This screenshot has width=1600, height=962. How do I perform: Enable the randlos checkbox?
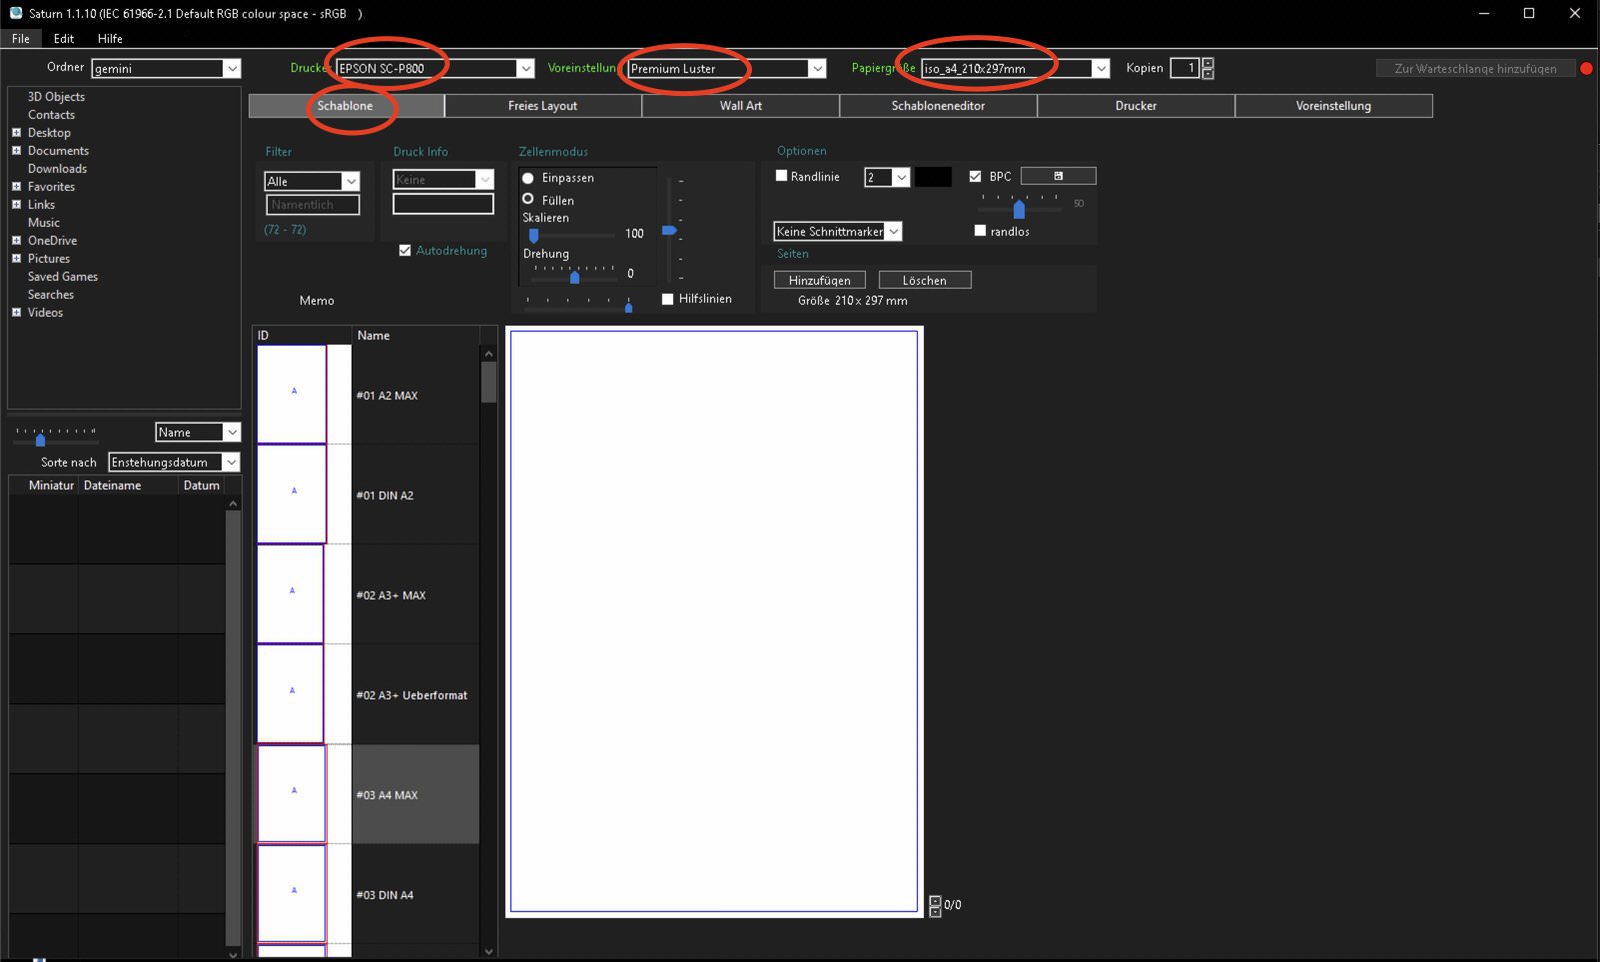pyautogui.click(x=980, y=231)
